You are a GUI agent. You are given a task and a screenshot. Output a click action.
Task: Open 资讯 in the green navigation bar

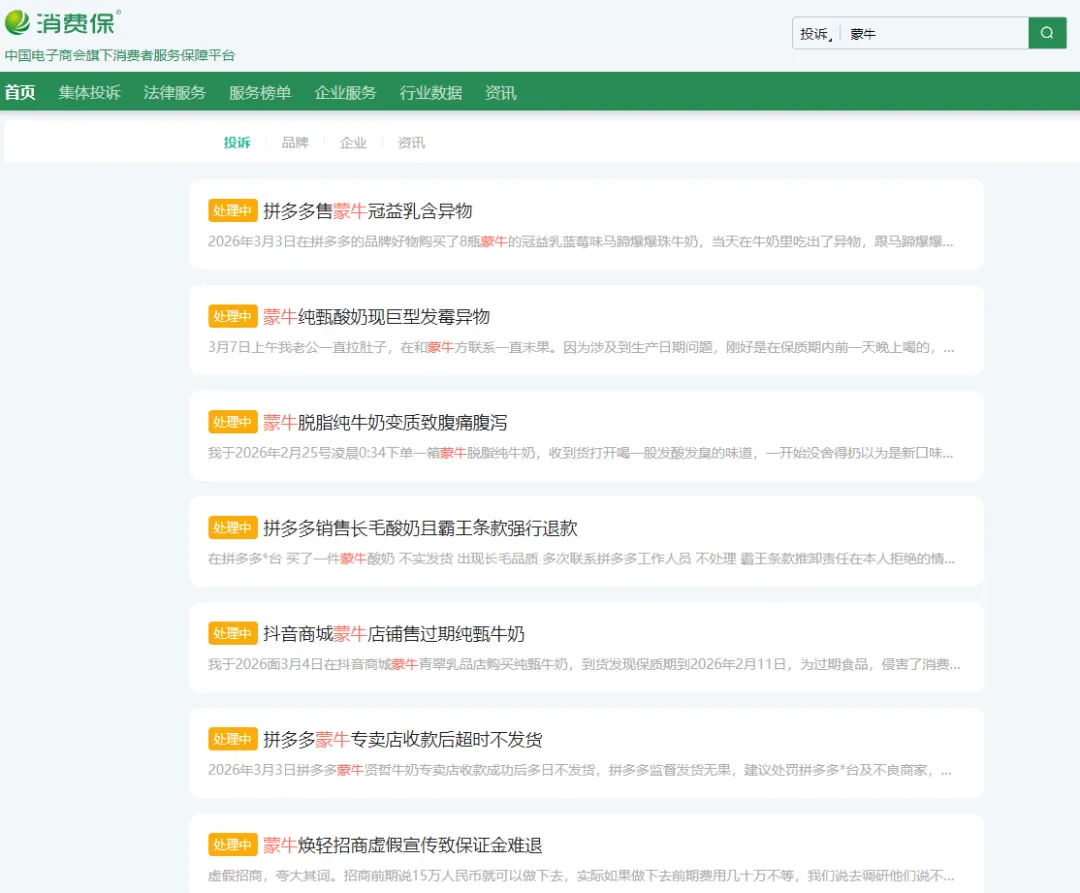pyautogui.click(x=500, y=93)
